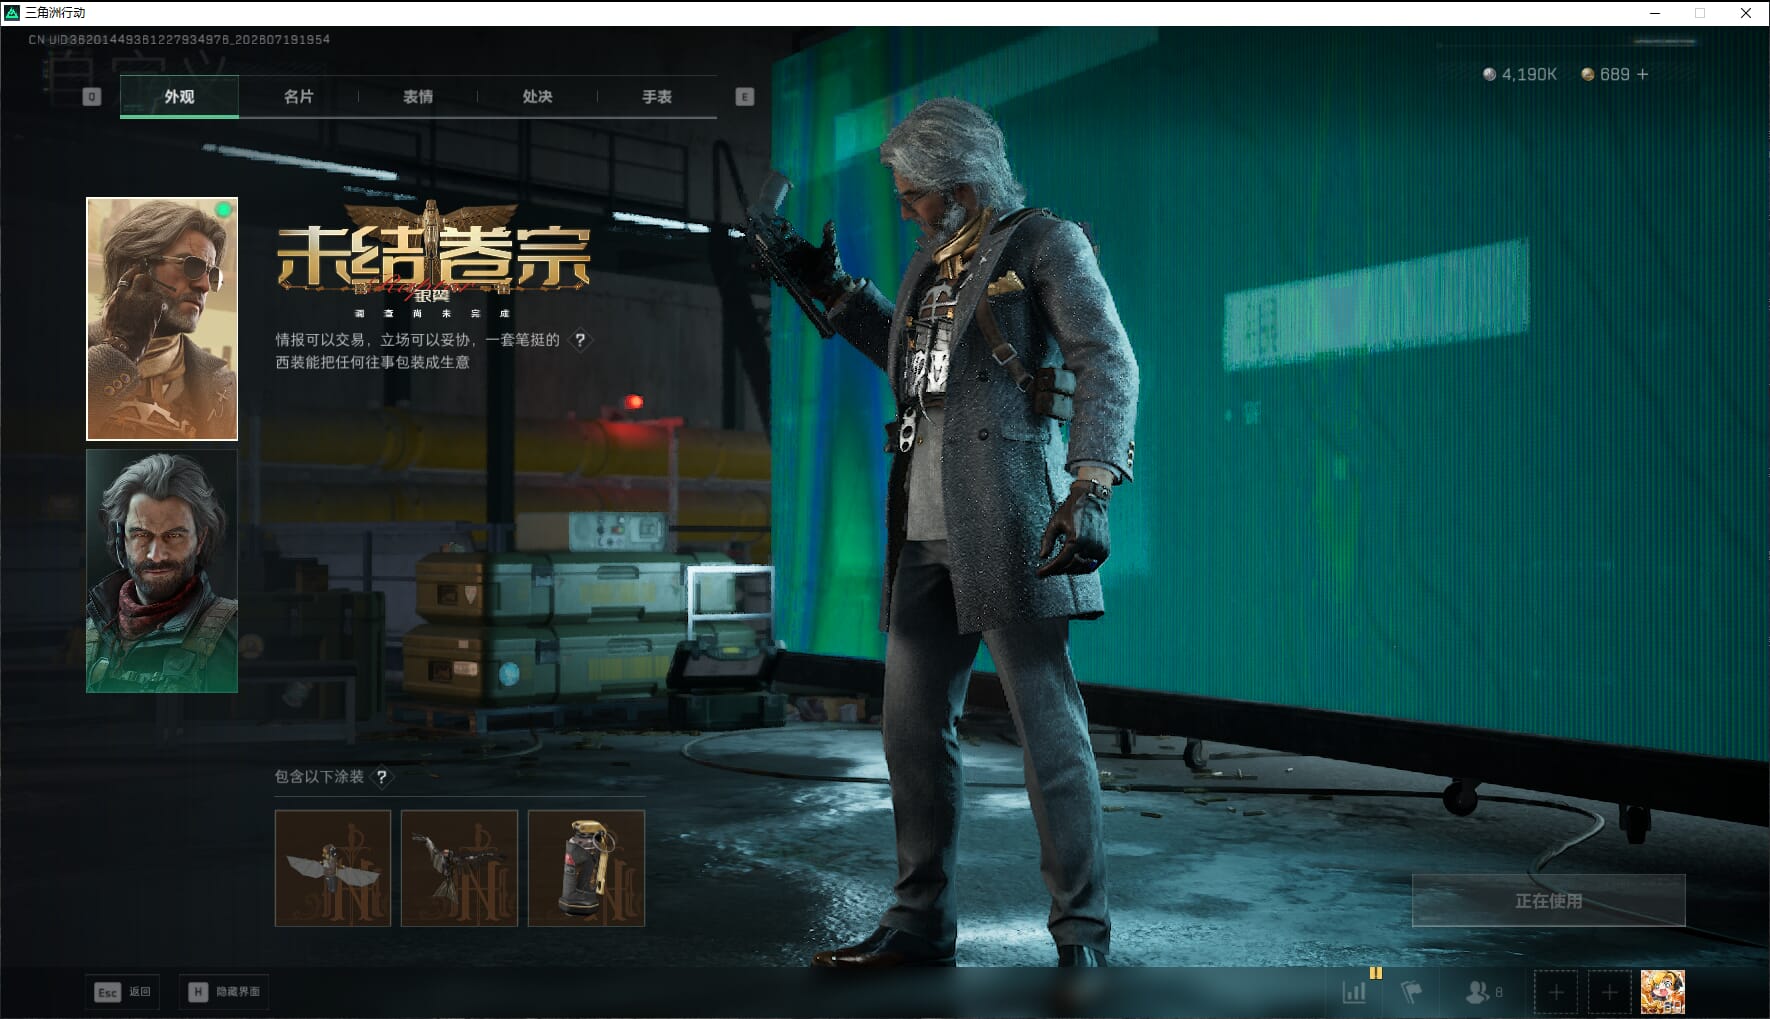Open the 表情 tab
This screenshot has height=1019, width=1770.
[418, 97]
